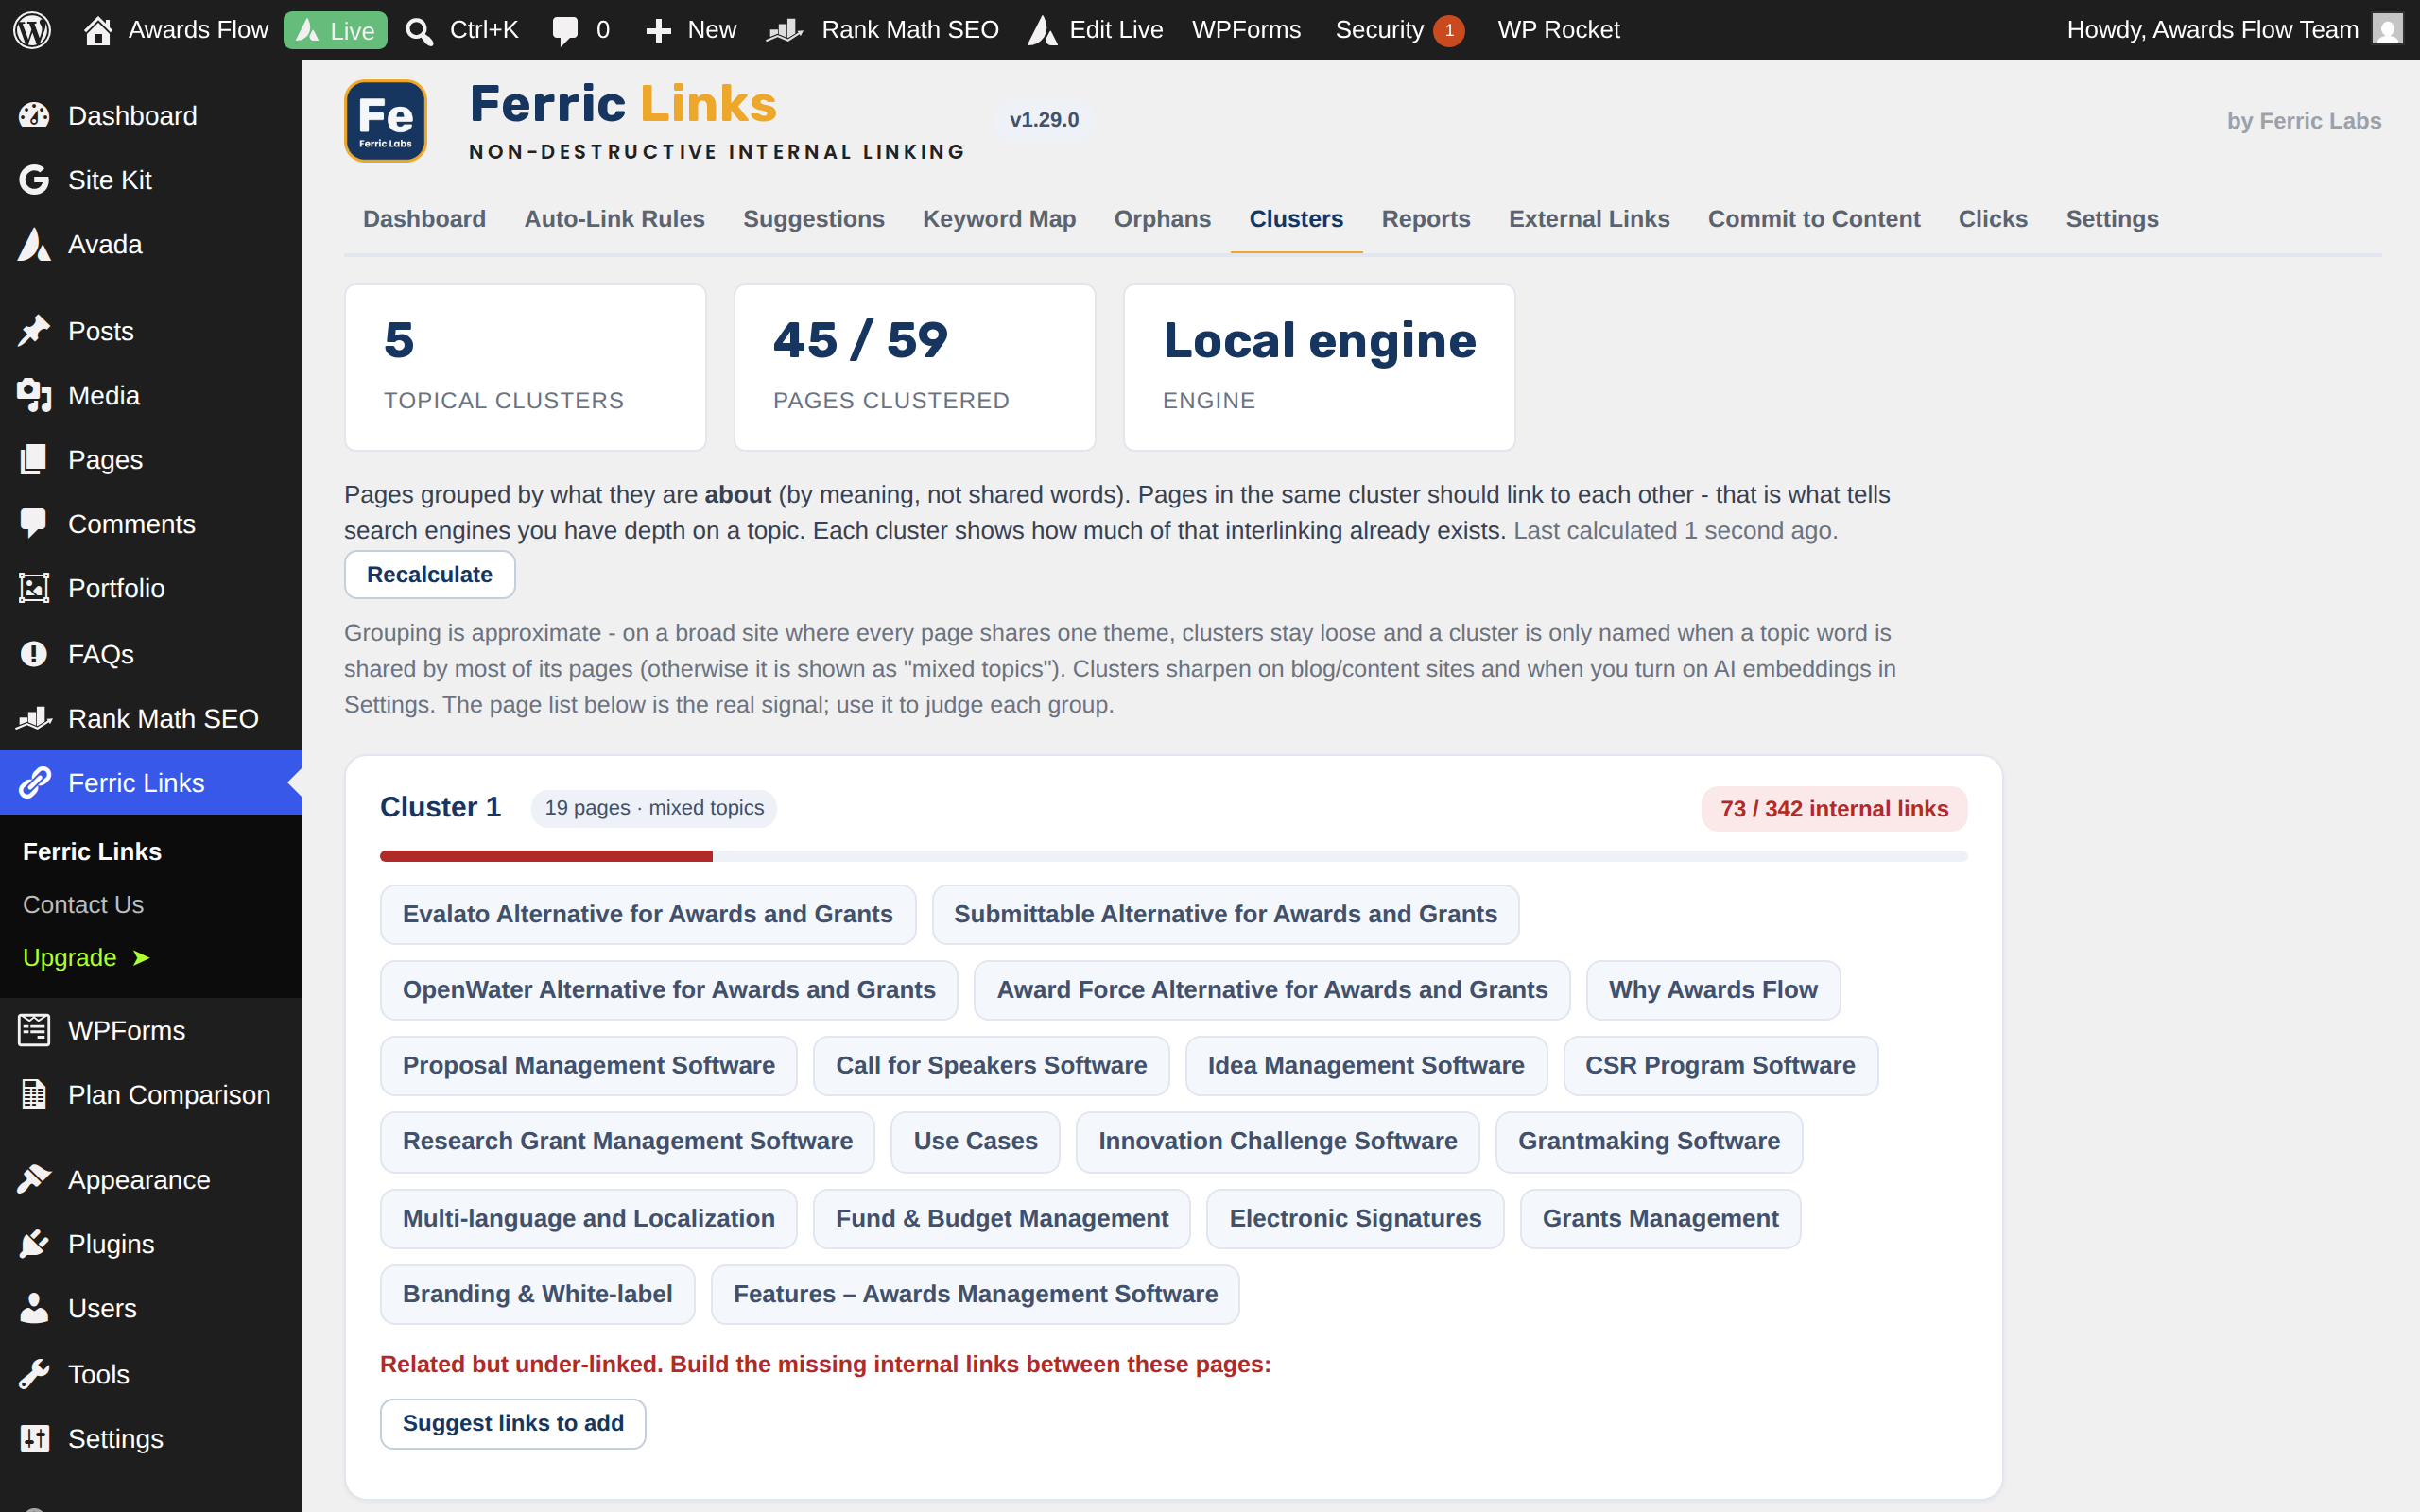
Task: Click the Cluster 1 internal links progress bar
Action: pos(1173,856)
